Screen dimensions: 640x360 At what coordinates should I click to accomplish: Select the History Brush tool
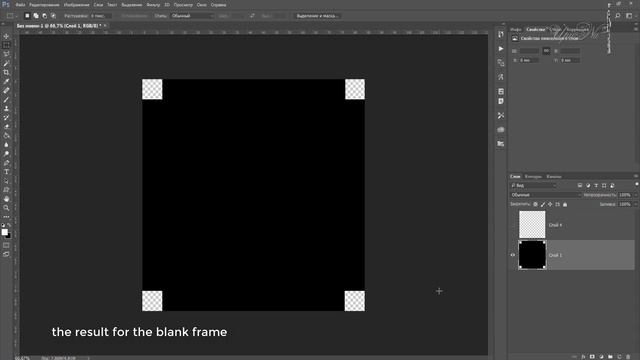pos(6,118)
